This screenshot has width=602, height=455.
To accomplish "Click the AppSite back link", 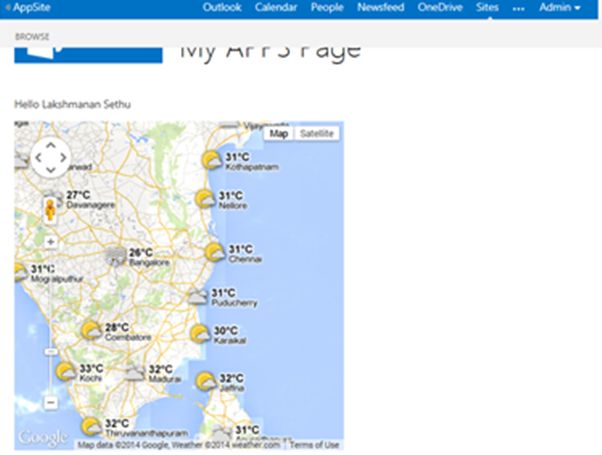I will click(28, 7).
